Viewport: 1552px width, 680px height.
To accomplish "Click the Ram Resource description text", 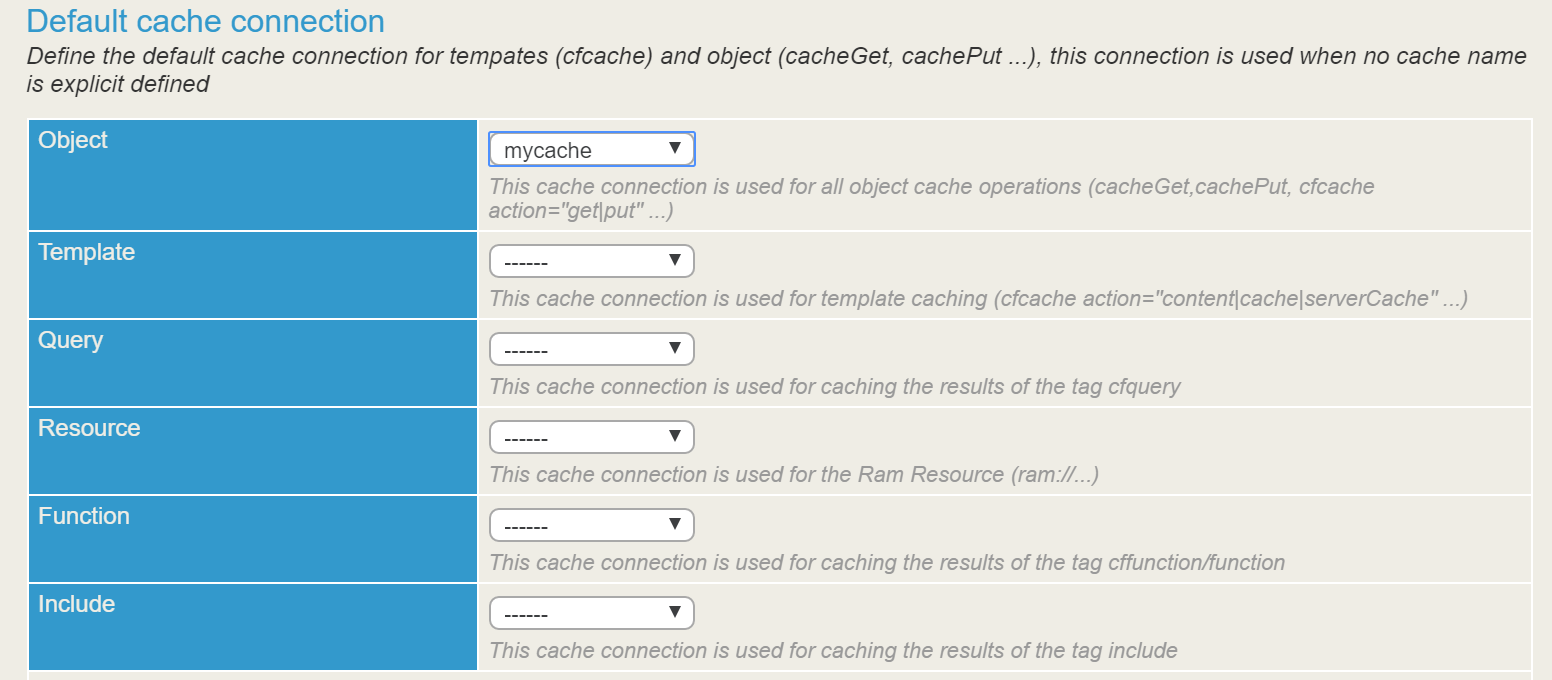I will click(x=793, y=475).
